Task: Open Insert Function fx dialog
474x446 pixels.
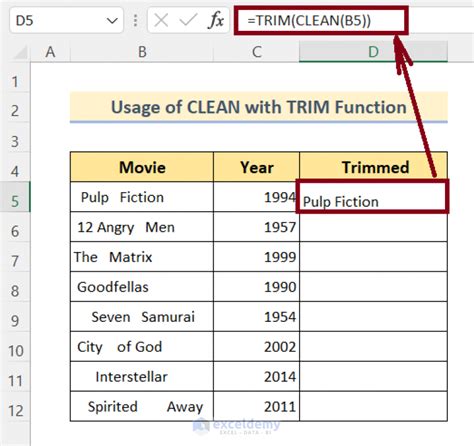Action: click(x=216, y=21)
